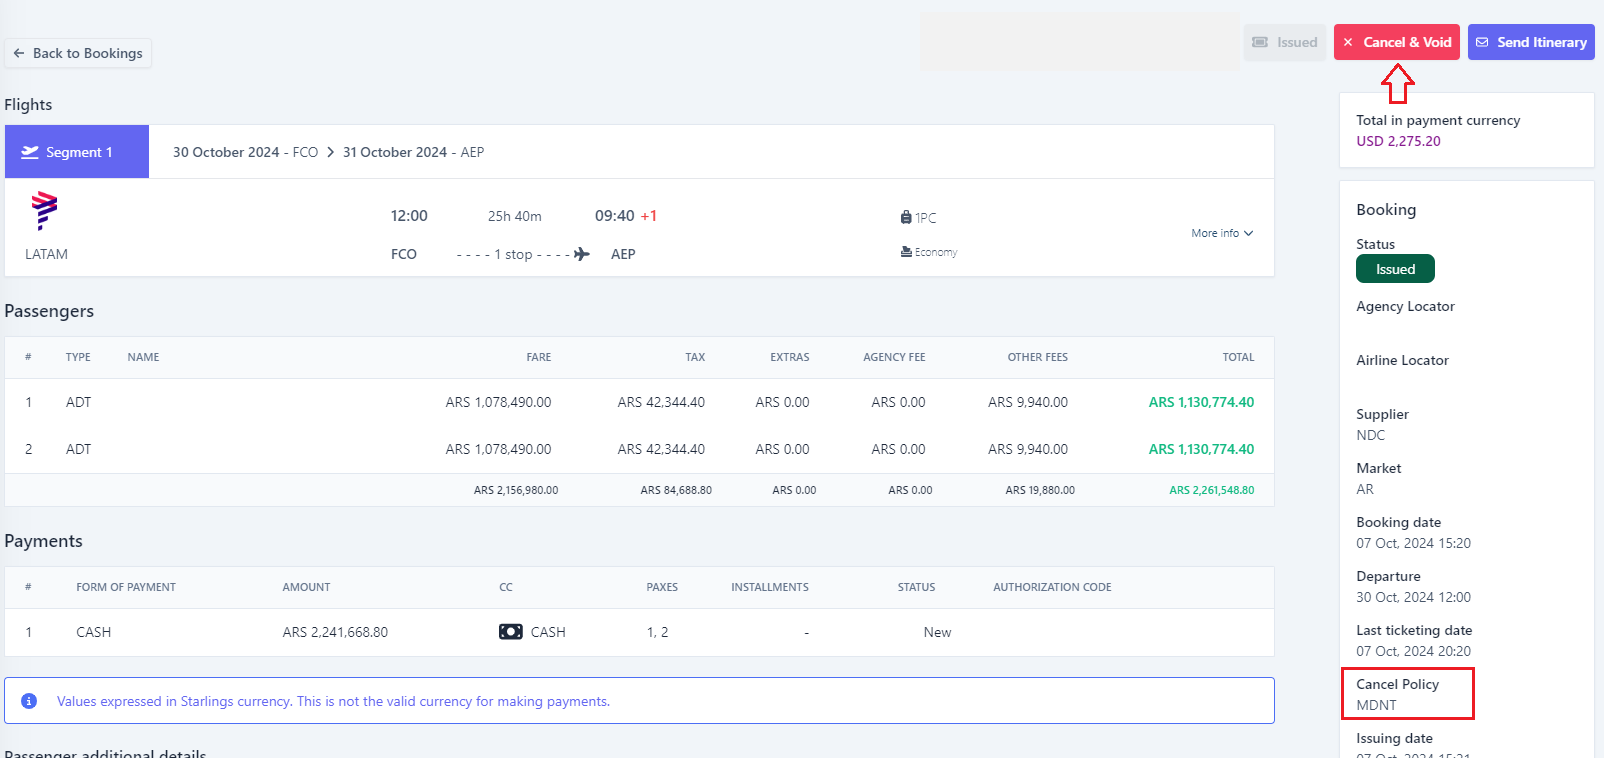Screen dimensions: 1604x758
Task: Click the cash banknote icon in the Payments row
Action: (510, 632)
